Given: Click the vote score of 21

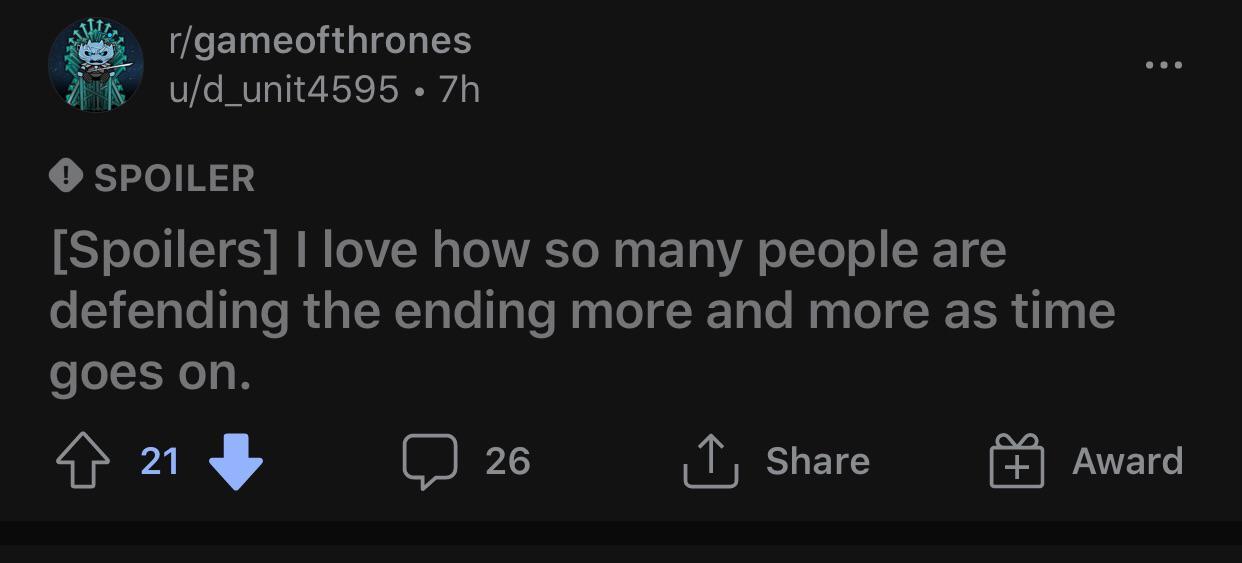Looking at the screenshot, I should [160, 461].
